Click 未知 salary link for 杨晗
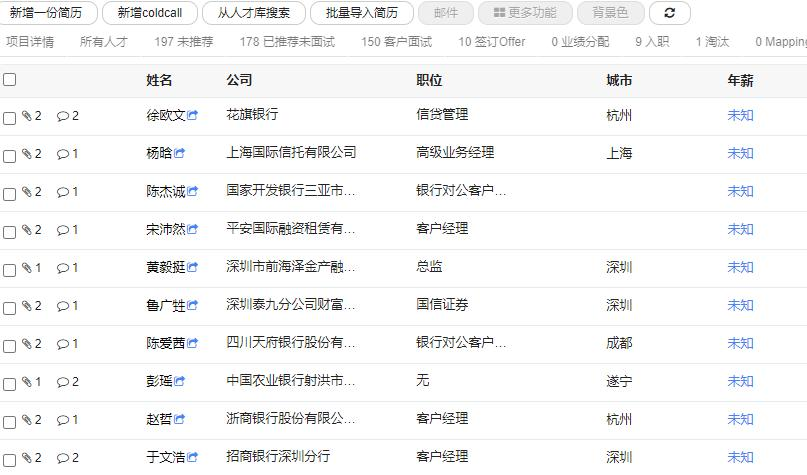This screenshot has height=475, width=807. point(740,153)
